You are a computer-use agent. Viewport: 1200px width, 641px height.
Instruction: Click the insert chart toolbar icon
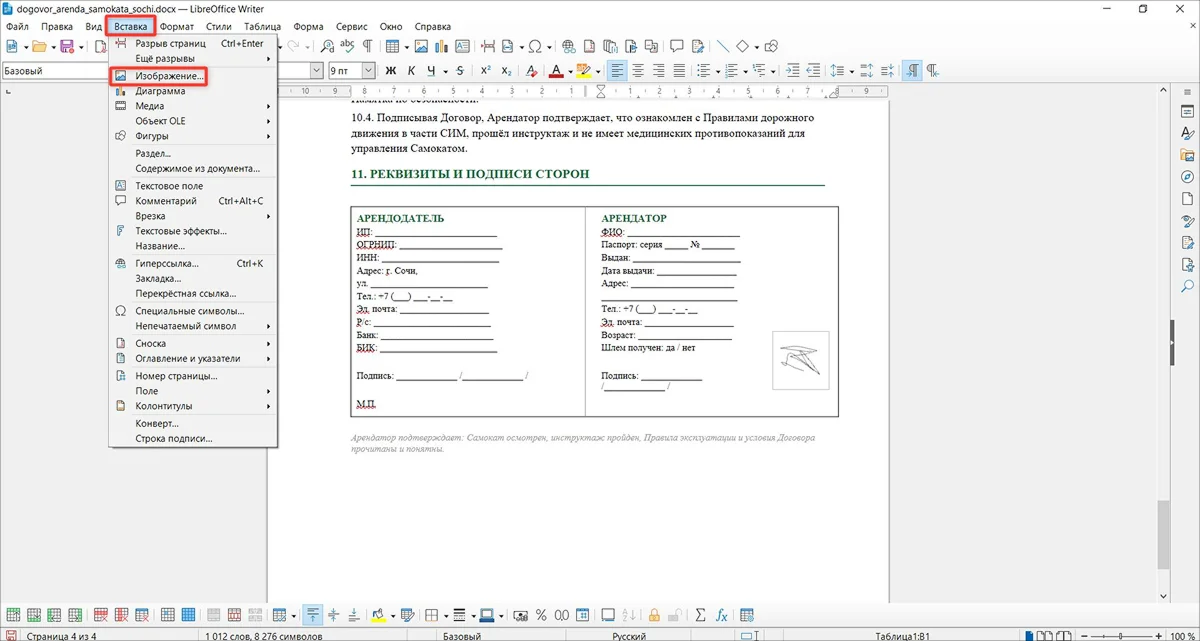point(441,46)
